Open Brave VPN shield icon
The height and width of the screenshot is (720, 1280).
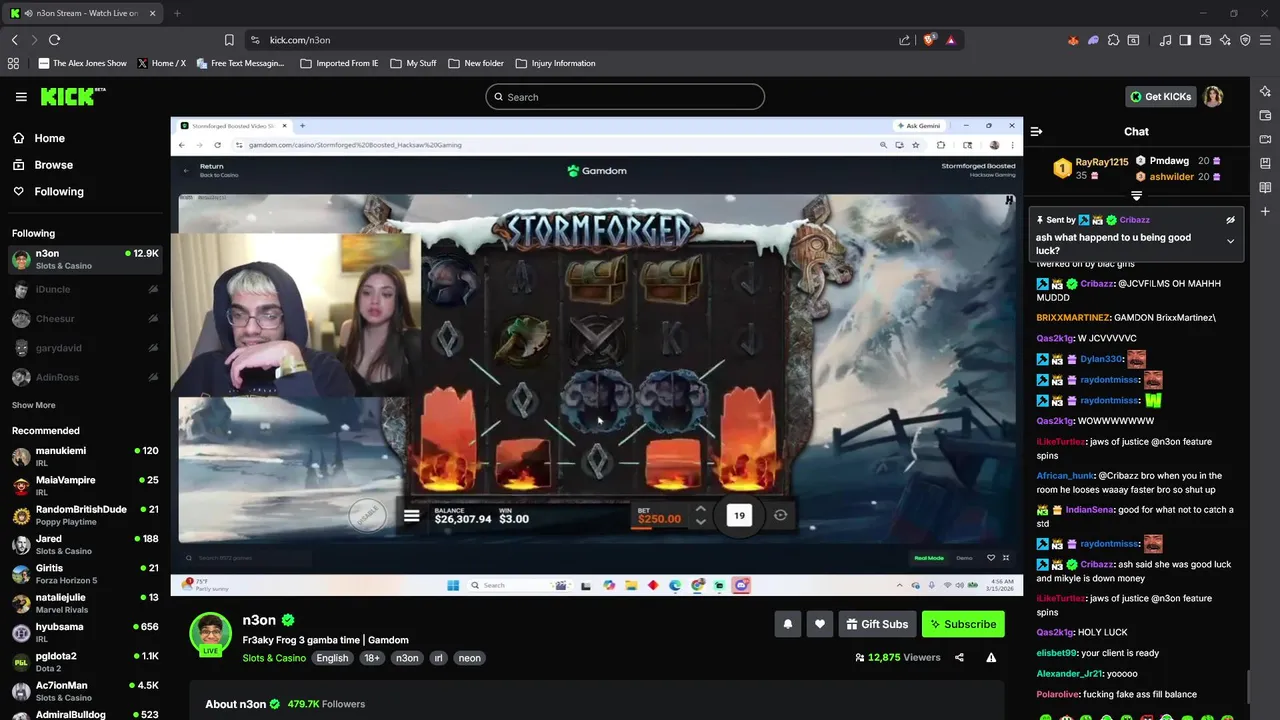click(1245, 40)
